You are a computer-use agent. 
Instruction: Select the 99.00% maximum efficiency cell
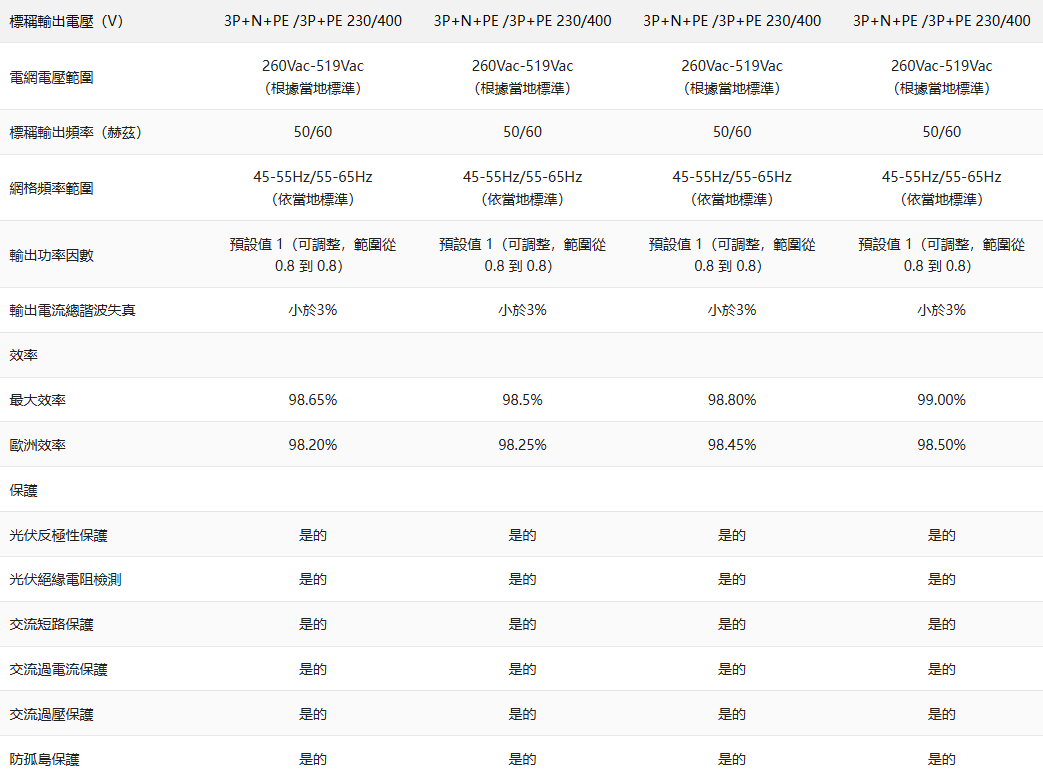pos(942,400)
